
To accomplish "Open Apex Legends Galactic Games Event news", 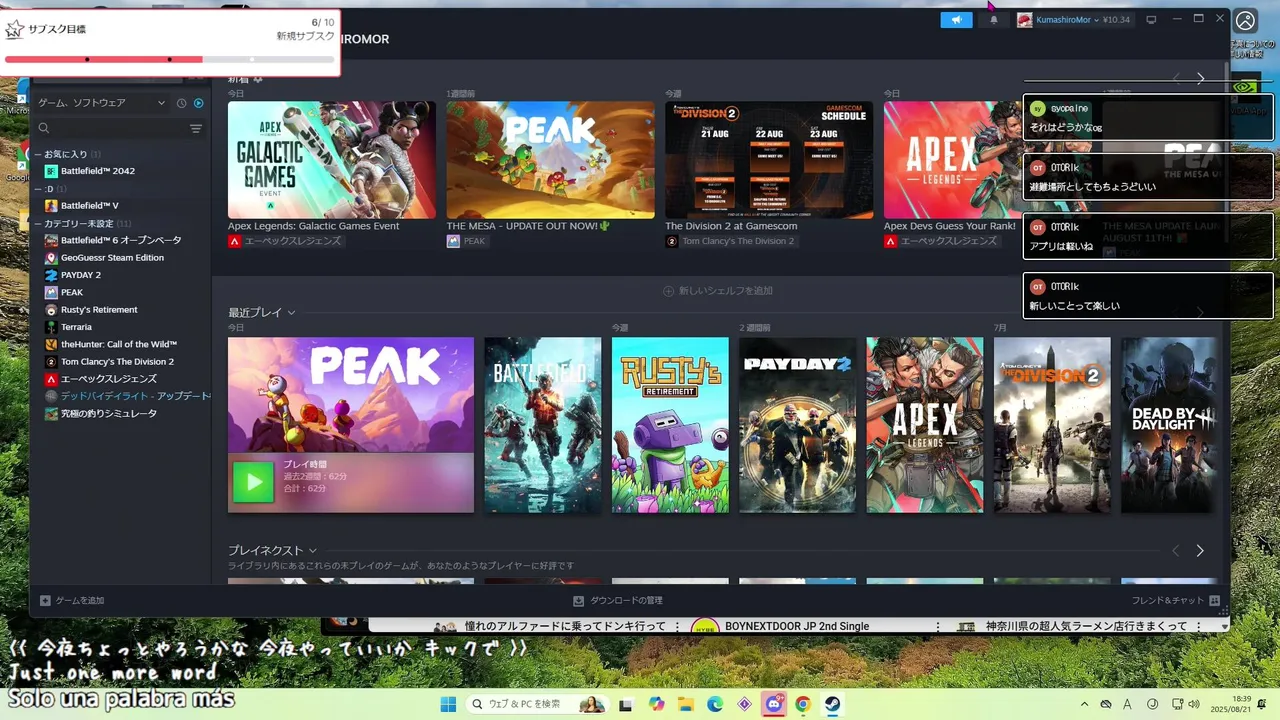I will (x=331, y=160).
